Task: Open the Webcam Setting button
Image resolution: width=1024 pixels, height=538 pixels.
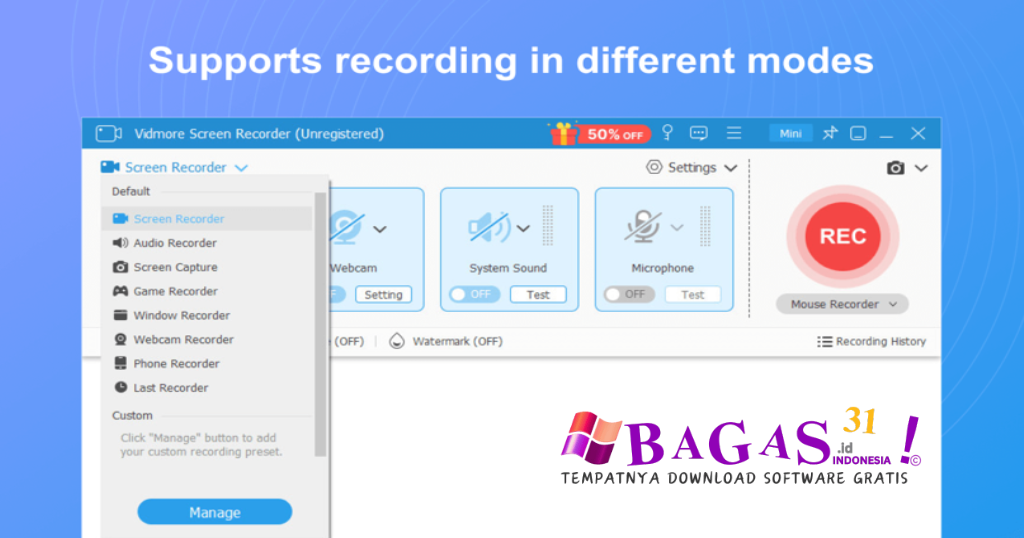Action: [x=383, y=294]
